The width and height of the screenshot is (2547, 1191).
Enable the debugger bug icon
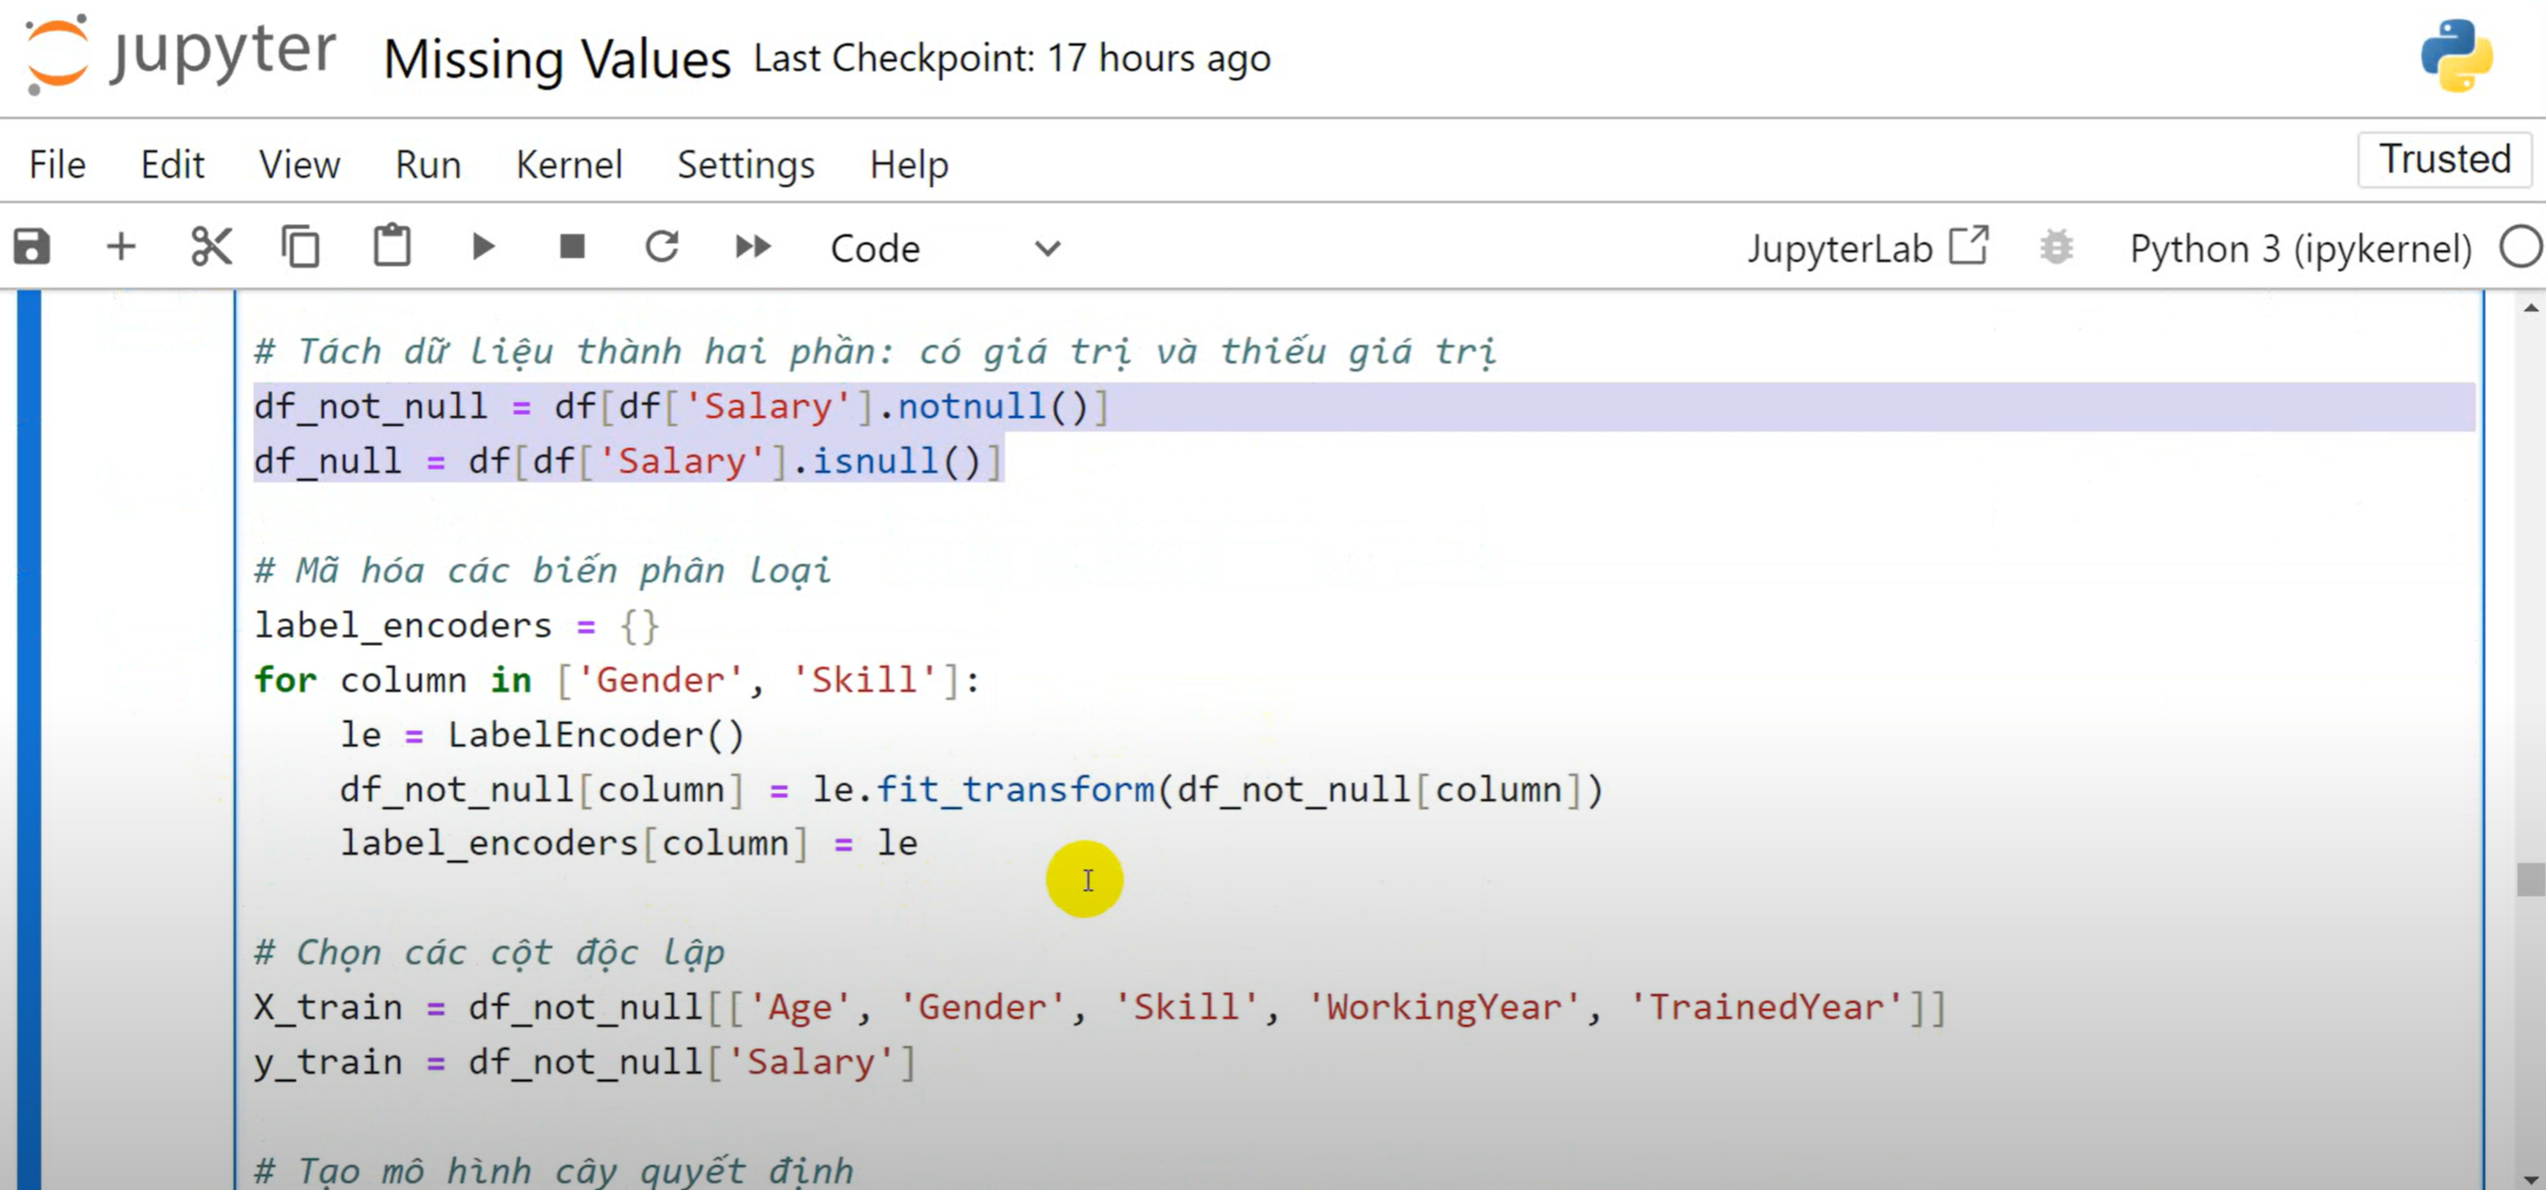click(2056, 247)
